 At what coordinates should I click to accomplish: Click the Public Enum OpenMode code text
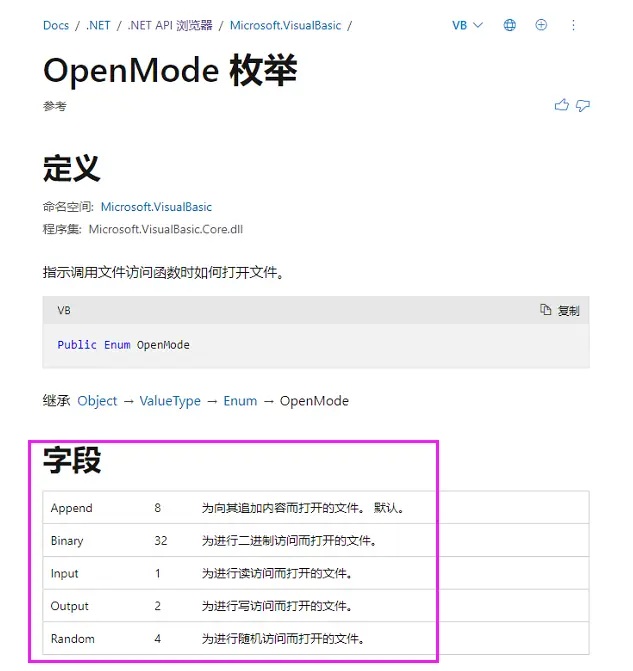pyautogui.click(x=123, y=345)
